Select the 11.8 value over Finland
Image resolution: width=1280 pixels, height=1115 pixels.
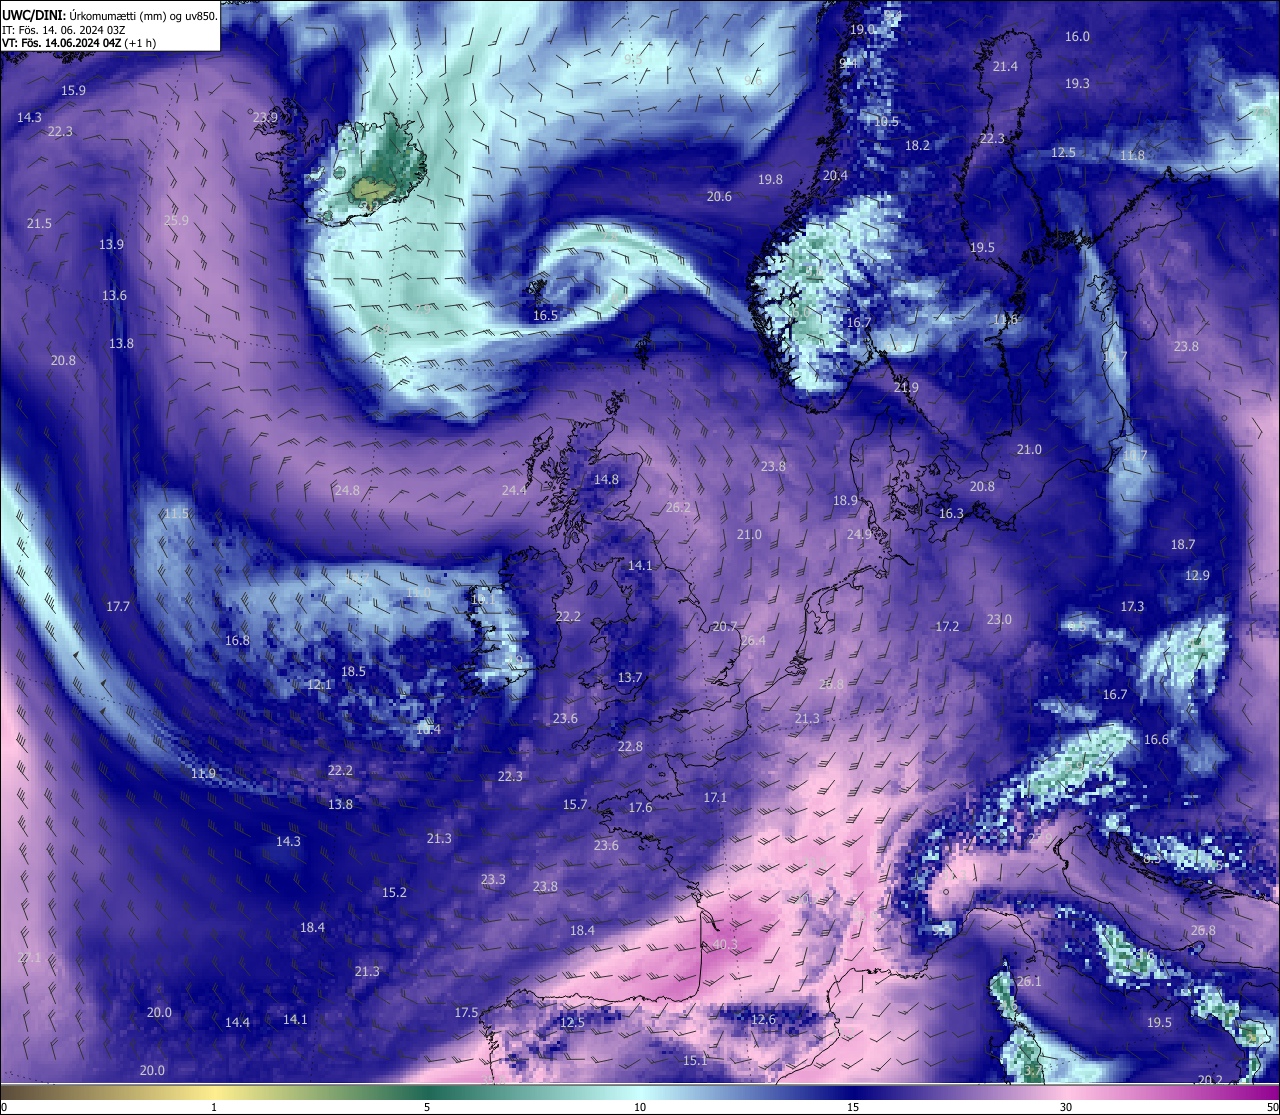point(1132,155)
